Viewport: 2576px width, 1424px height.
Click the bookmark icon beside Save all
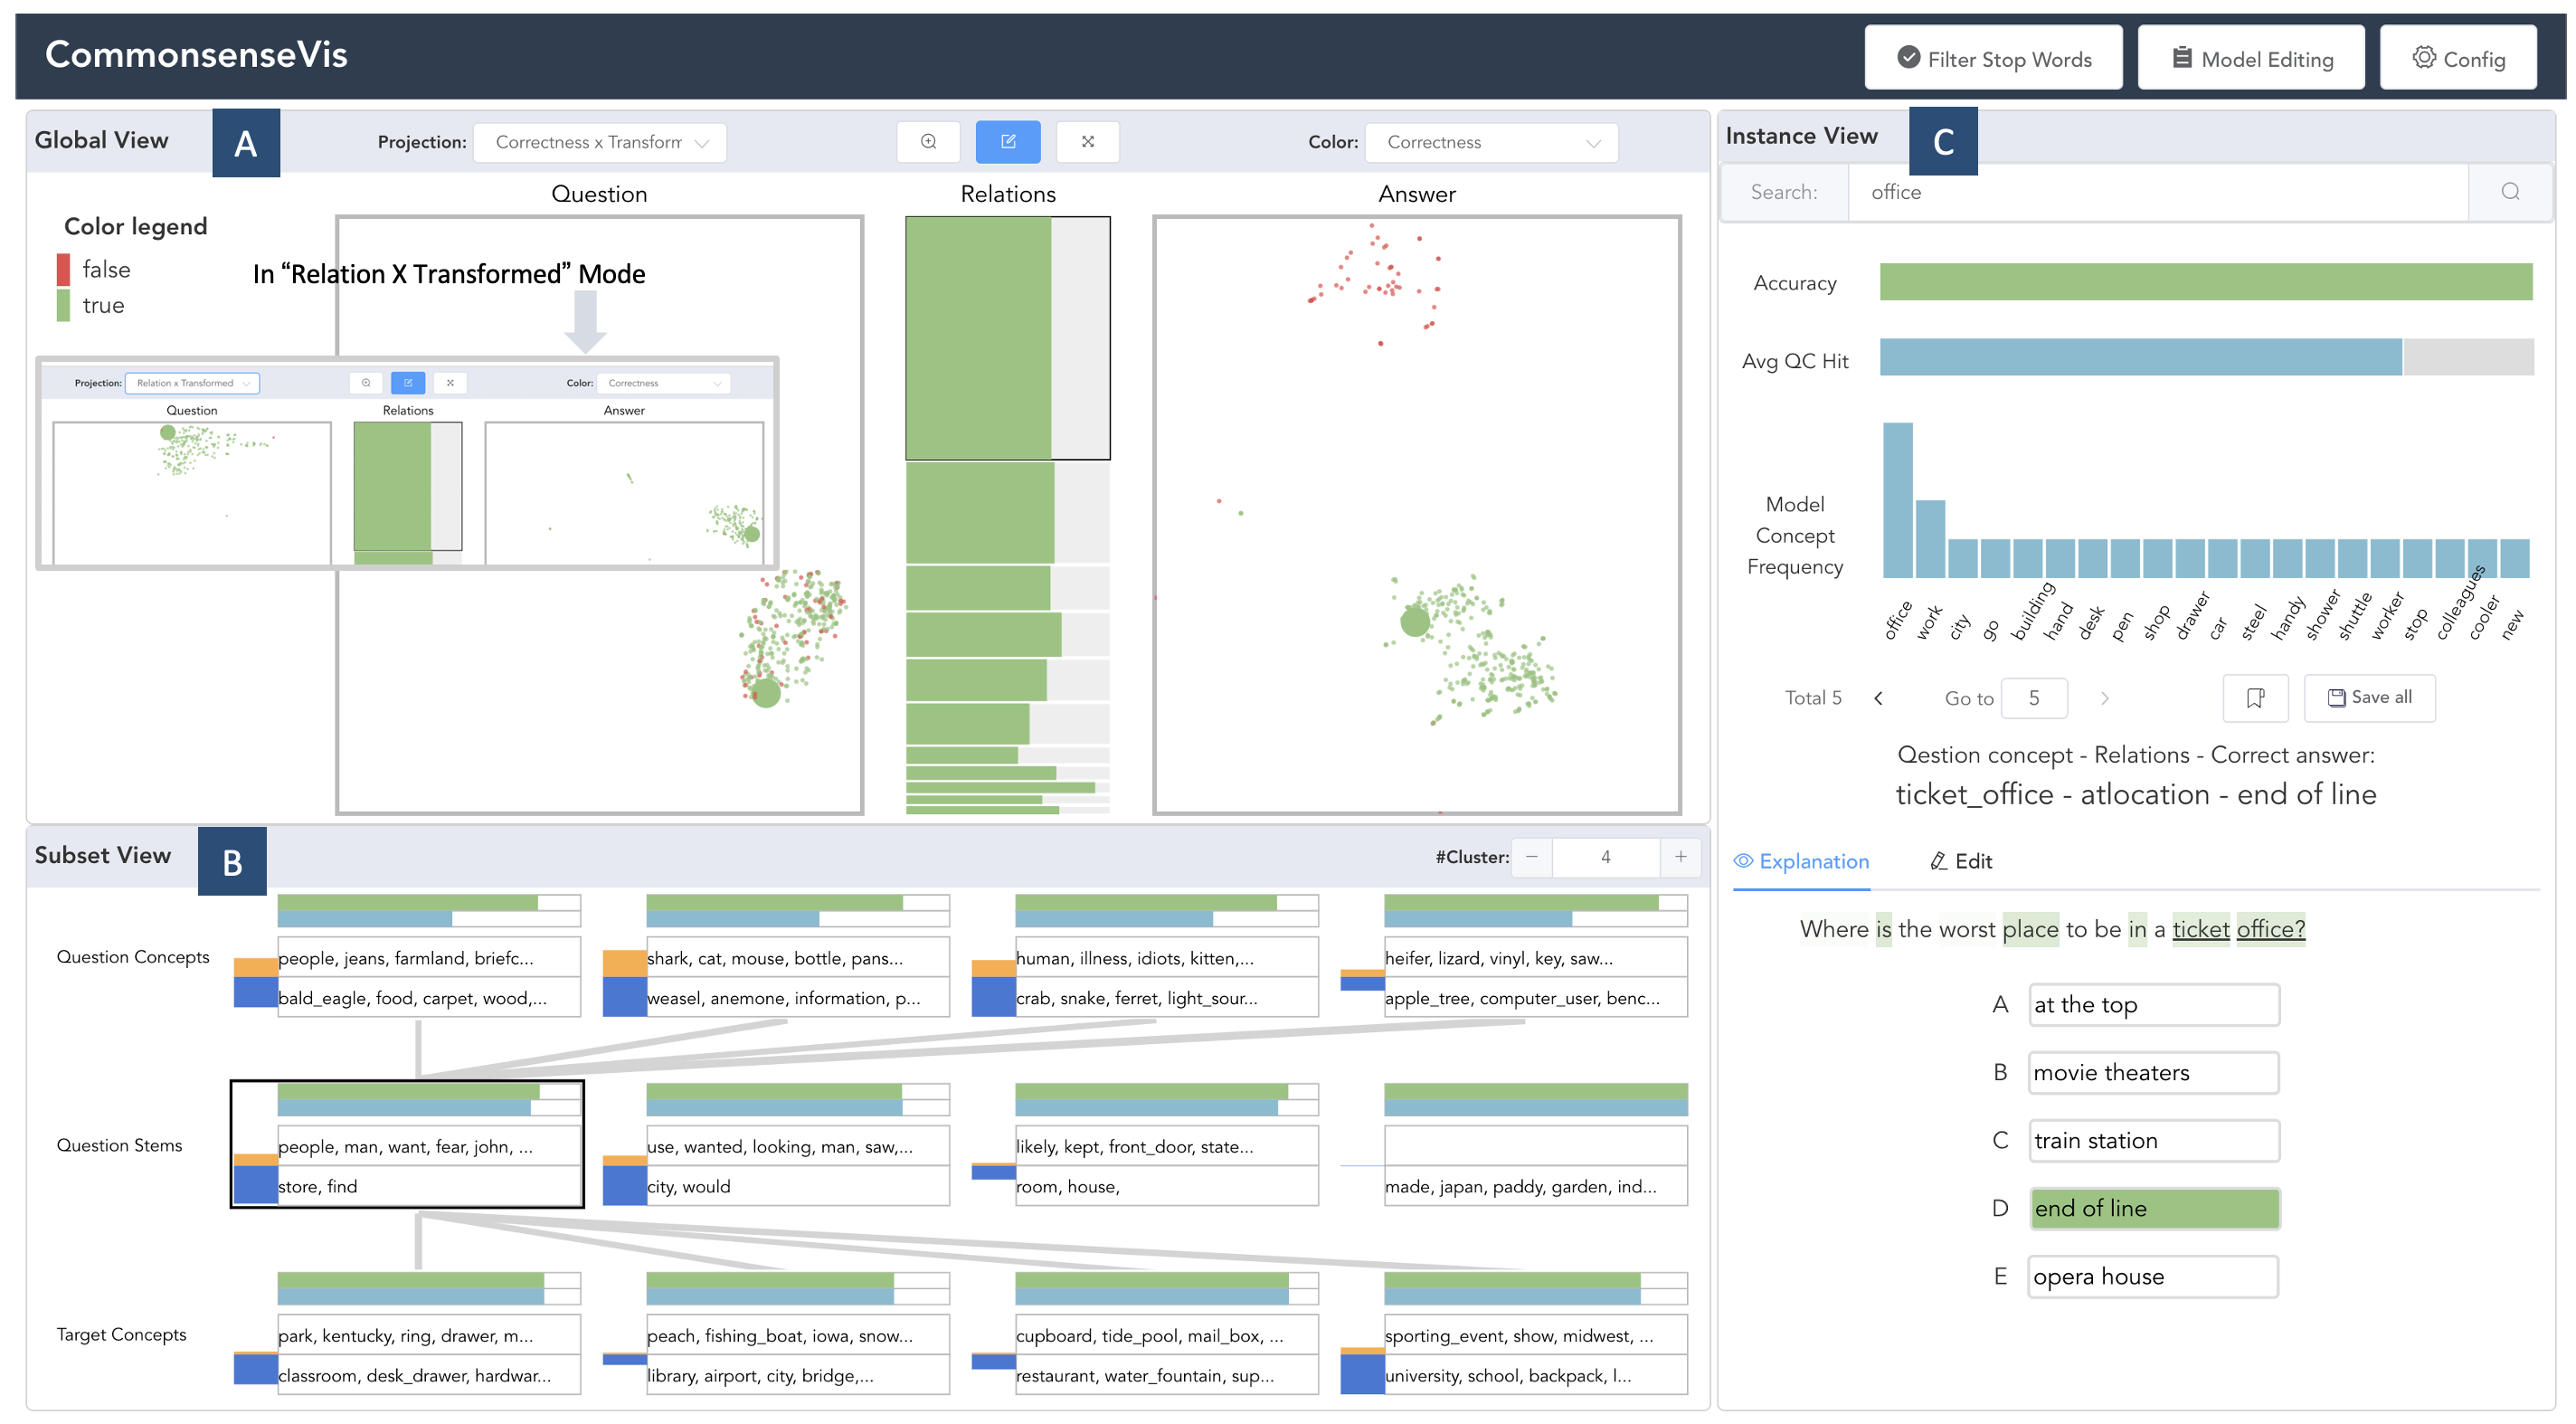point(2255,698)
